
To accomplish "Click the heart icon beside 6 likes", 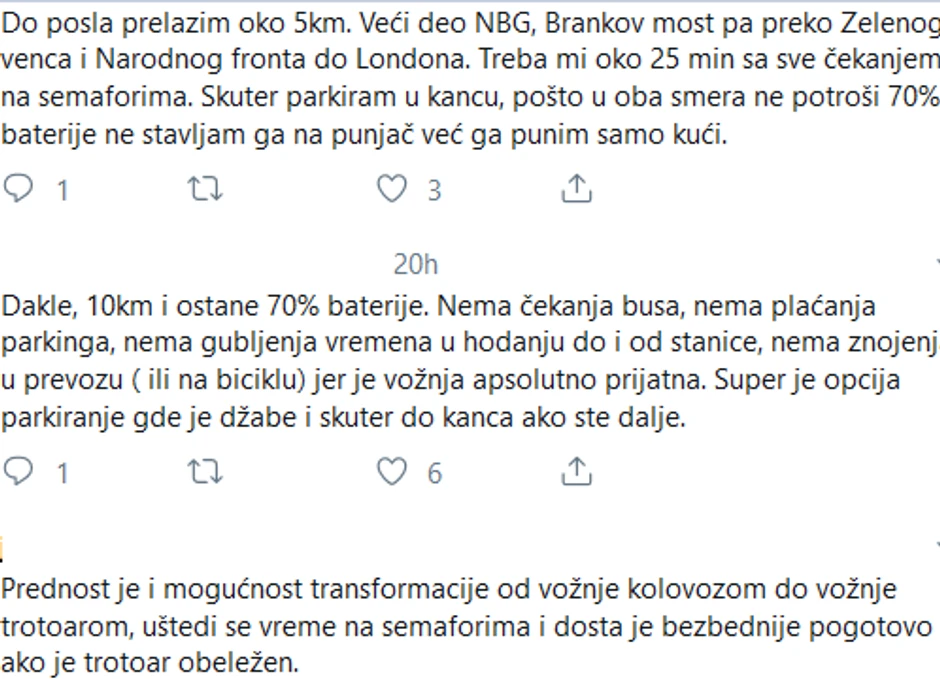I will [x=391, y=471].
